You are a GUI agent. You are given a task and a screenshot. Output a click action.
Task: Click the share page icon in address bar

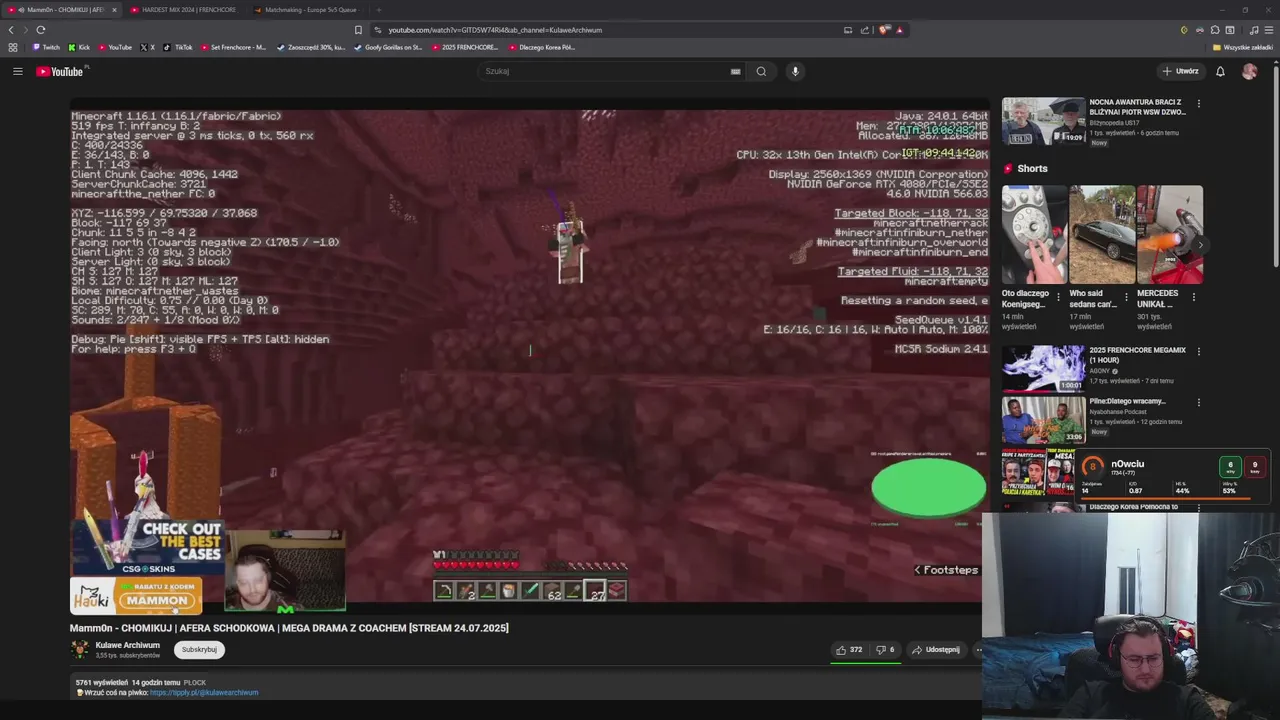(865, 30)
